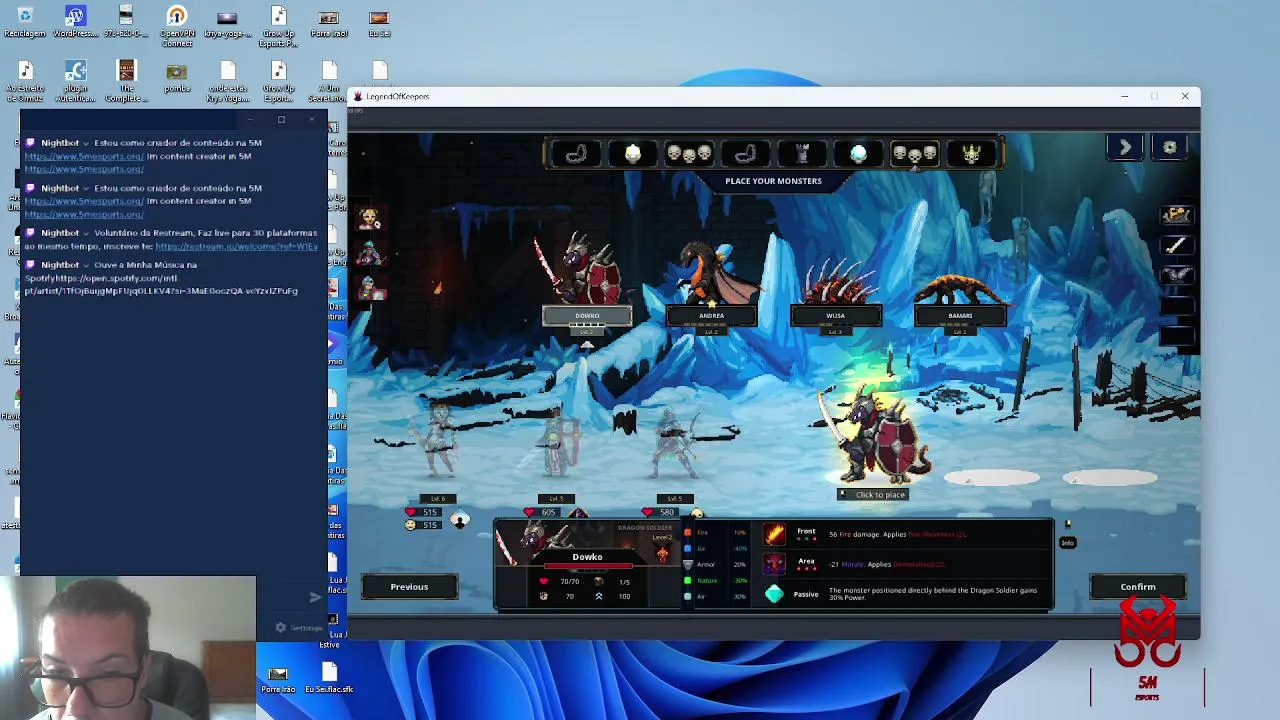Click the Info icon beside ability panel
This screenshot has height=720, width=1280.
coord(1068,542)
